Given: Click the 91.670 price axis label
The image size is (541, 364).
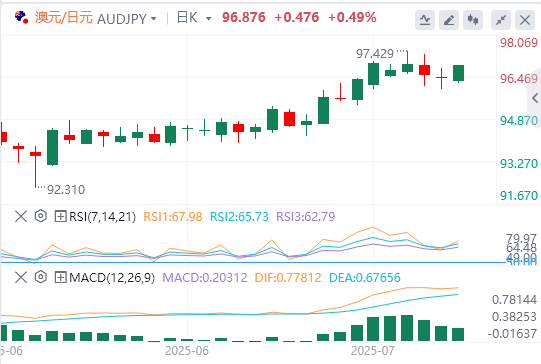Looking at the screenshot, I should pos(519,196).
